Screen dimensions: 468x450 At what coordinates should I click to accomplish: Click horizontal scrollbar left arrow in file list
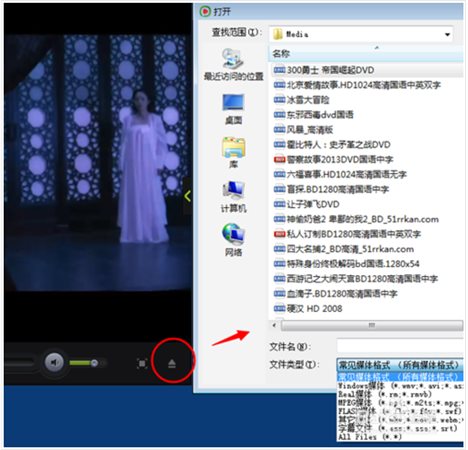click(274, 325)
